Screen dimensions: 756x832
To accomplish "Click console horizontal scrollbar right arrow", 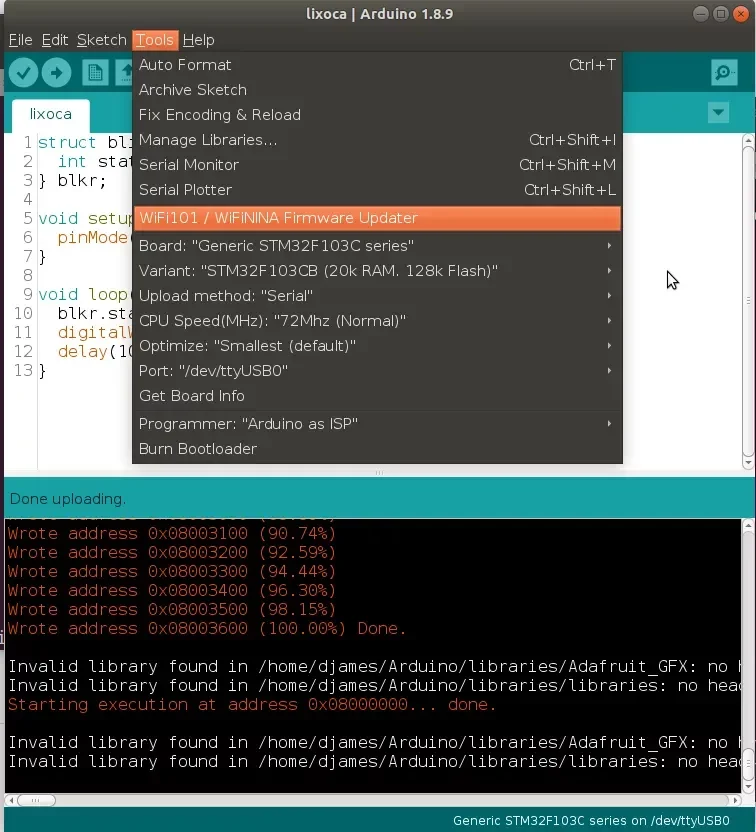I will coord(735,800).
